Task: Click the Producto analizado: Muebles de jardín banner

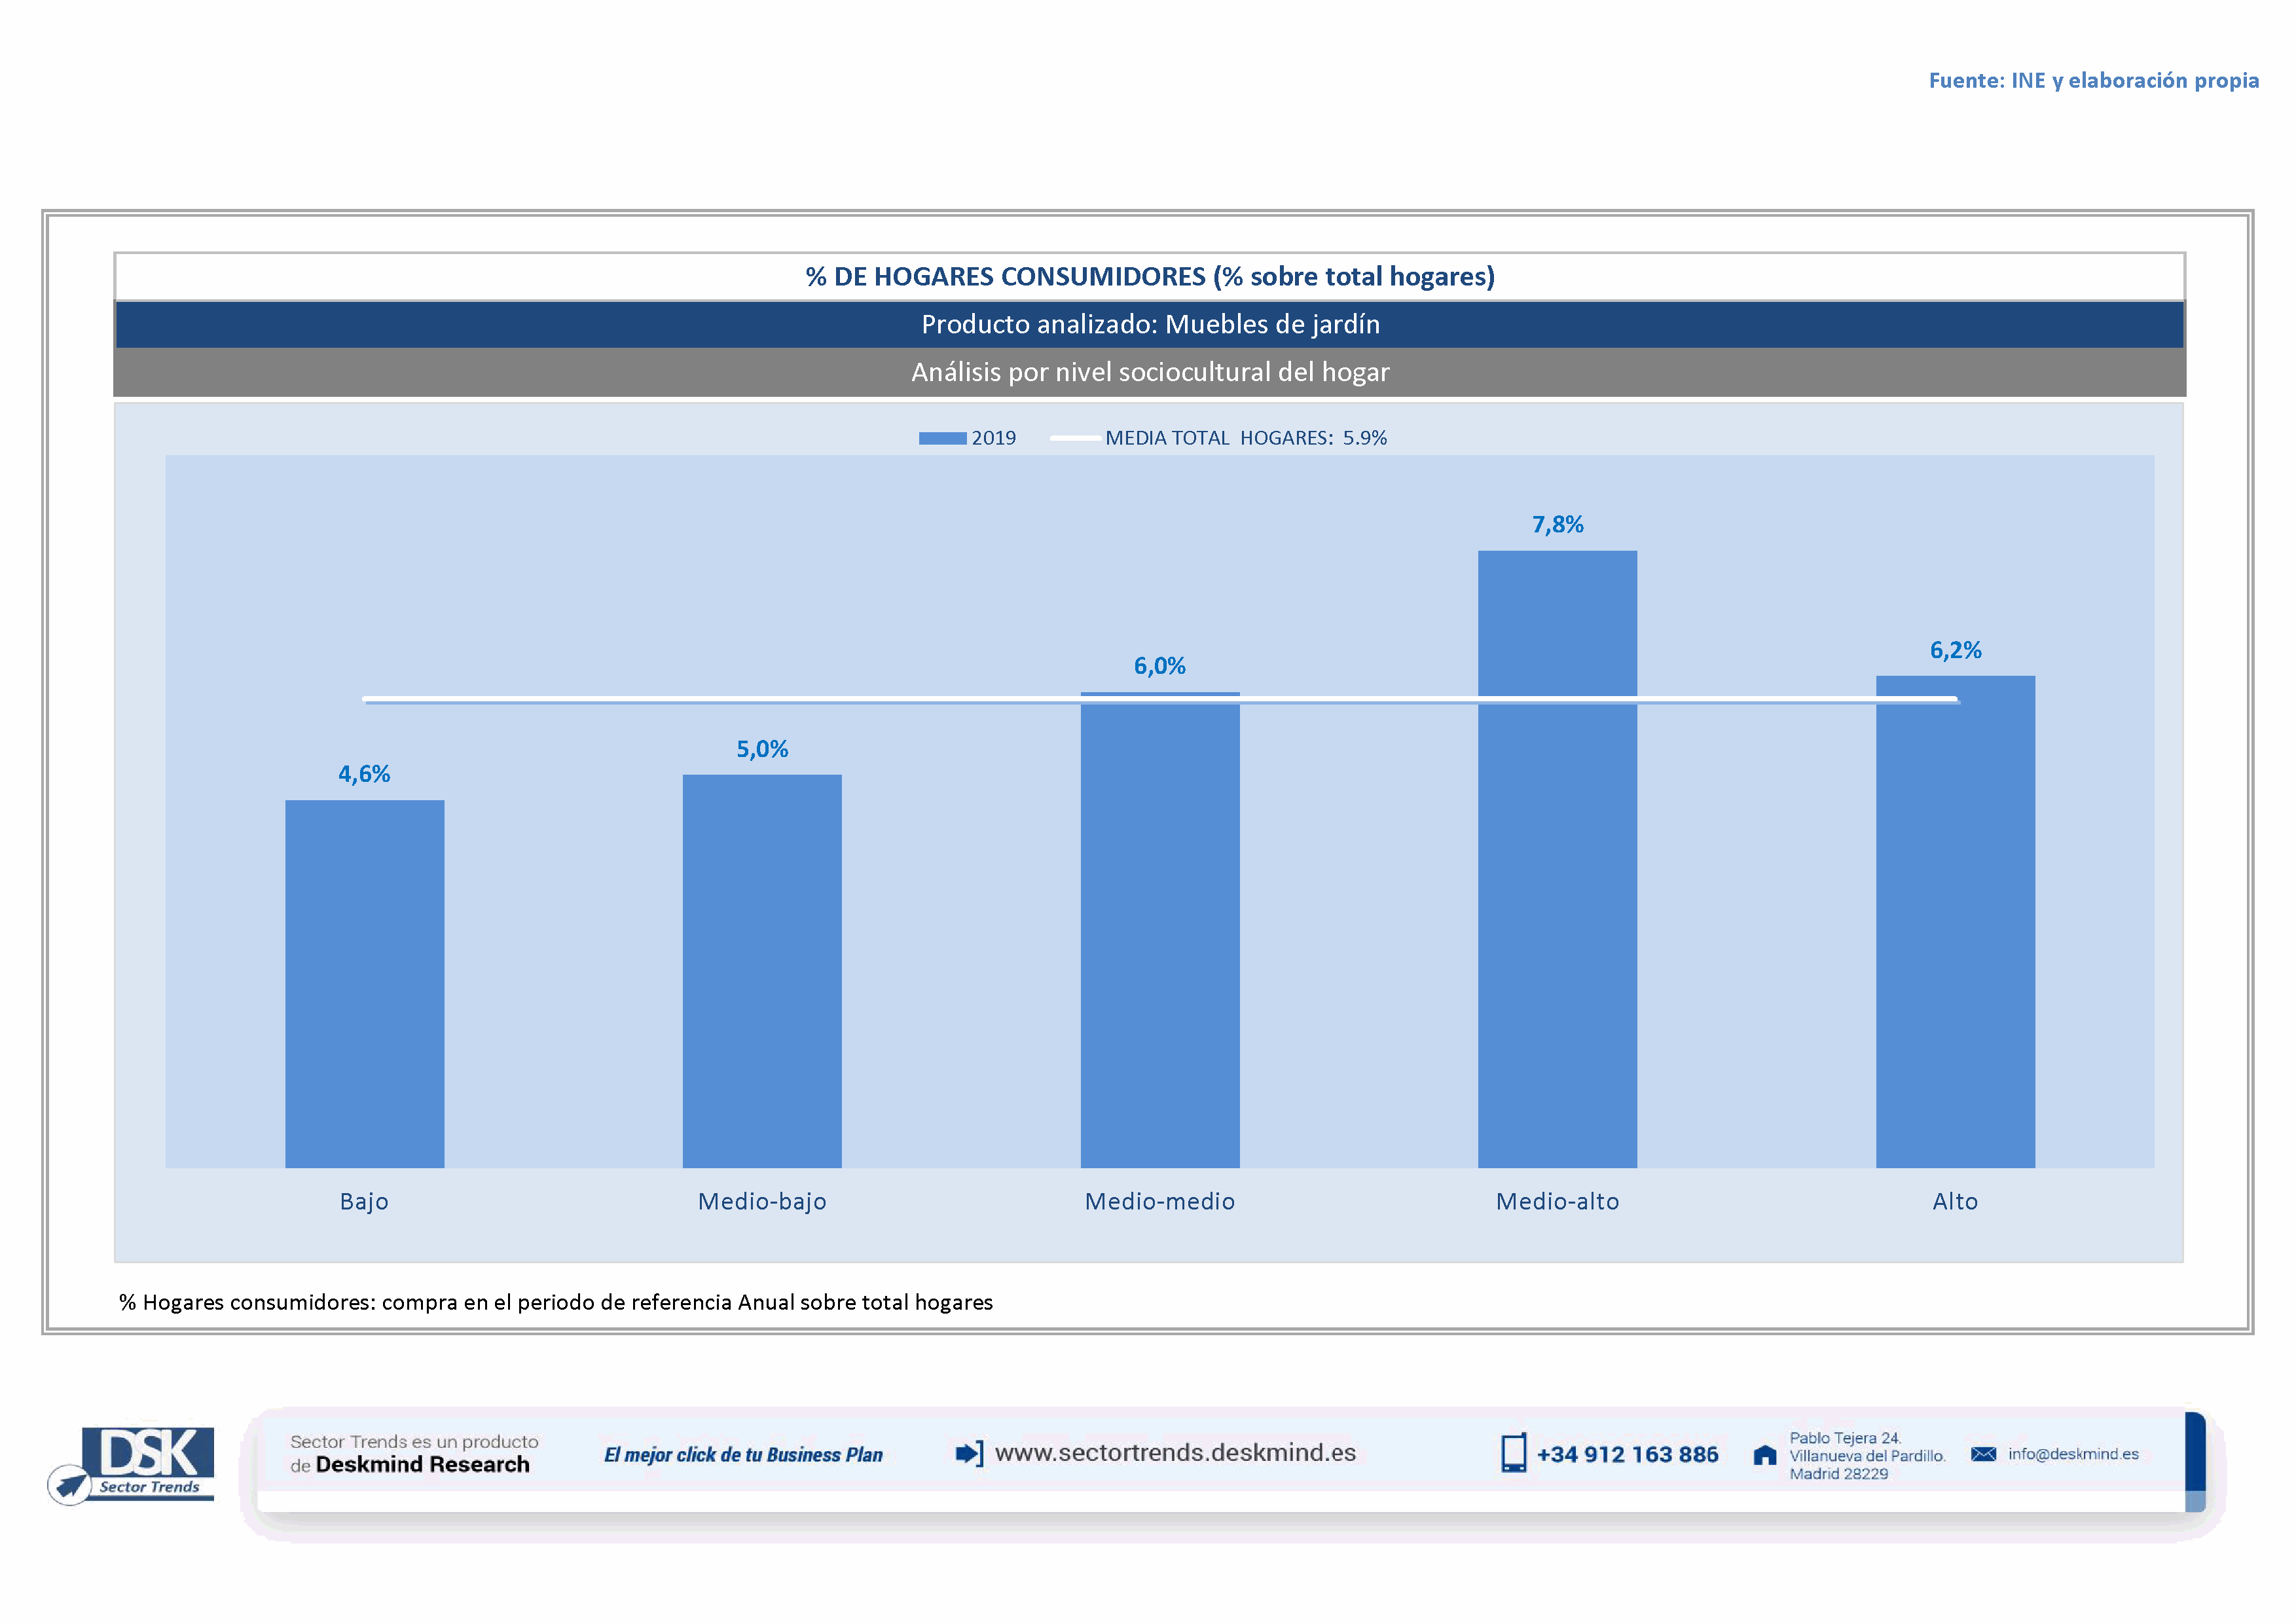Action: click(x=1150, y=324)
